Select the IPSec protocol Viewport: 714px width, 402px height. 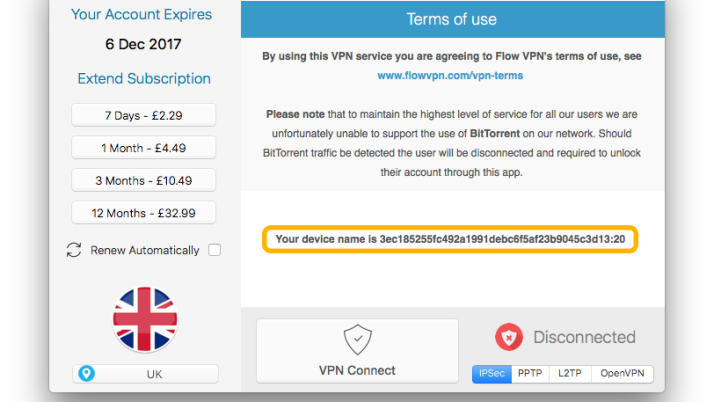coord(492,374)
